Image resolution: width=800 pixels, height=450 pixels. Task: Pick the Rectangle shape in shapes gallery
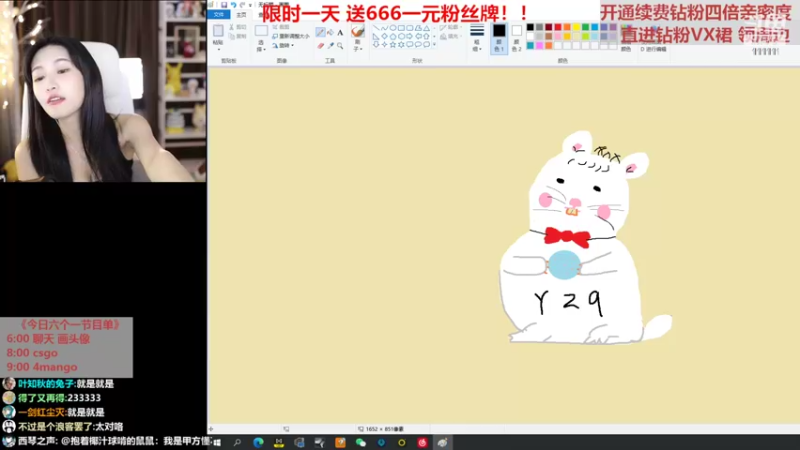[x=401, y=28]
